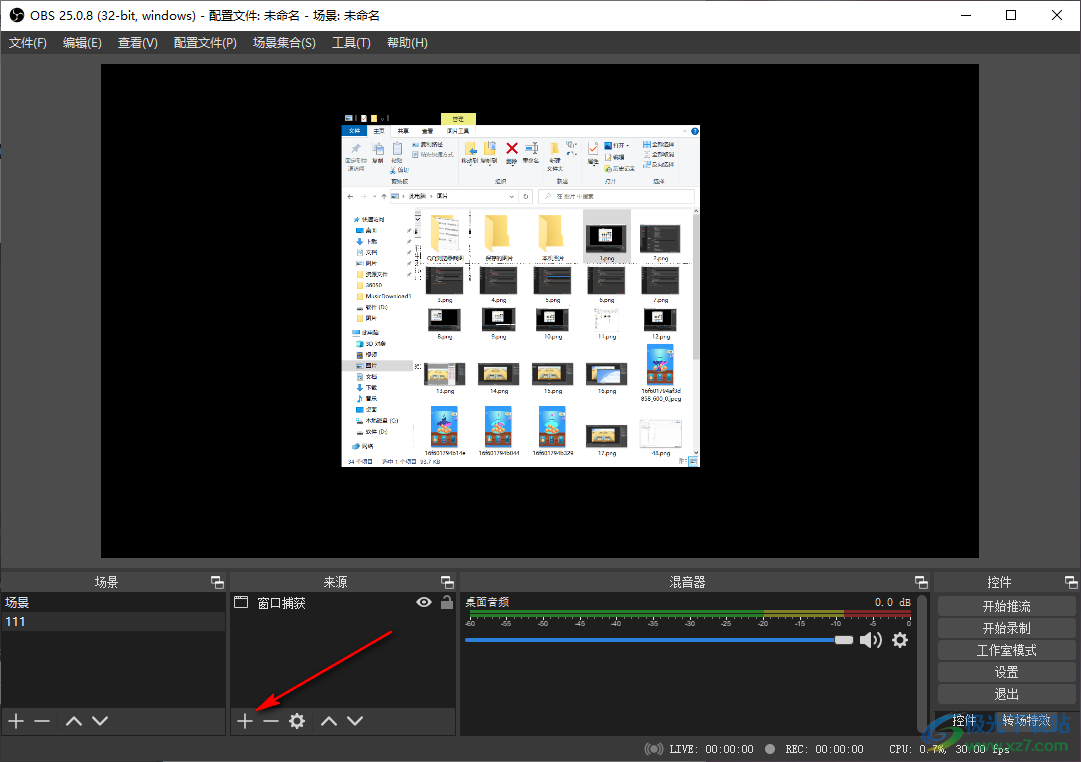Undock the 混音器 panel
Image resolution: width=1081 pixels, height=762 pixels.
click(x=921, y=582)
